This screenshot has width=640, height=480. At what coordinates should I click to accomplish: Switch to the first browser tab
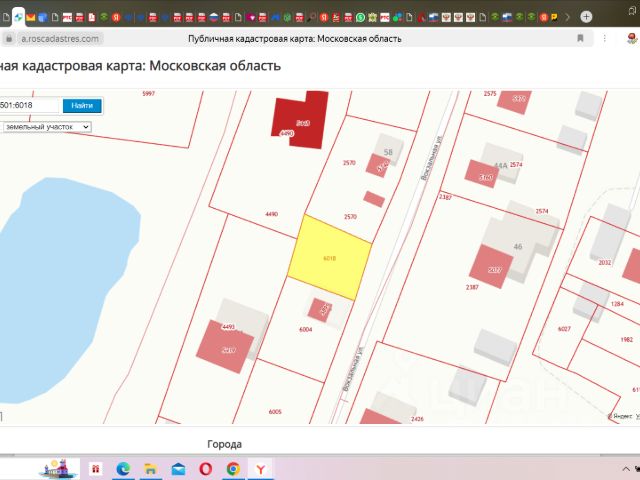tap(7, 18)
